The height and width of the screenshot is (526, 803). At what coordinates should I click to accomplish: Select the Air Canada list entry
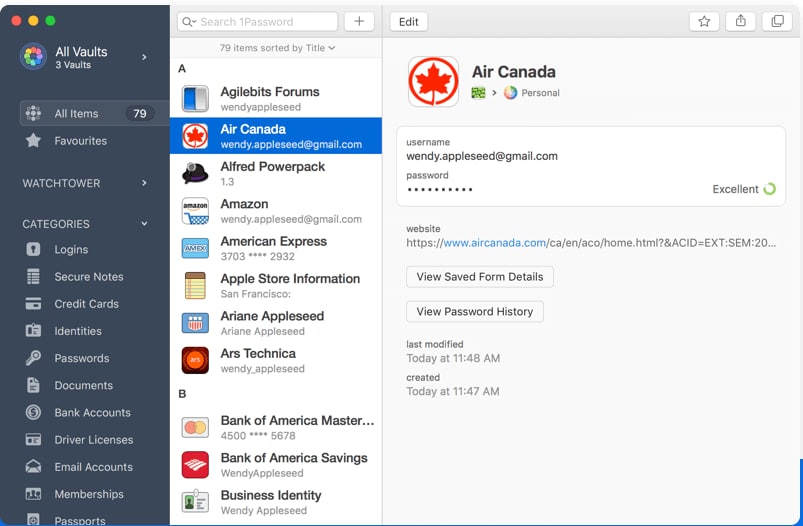276,136
